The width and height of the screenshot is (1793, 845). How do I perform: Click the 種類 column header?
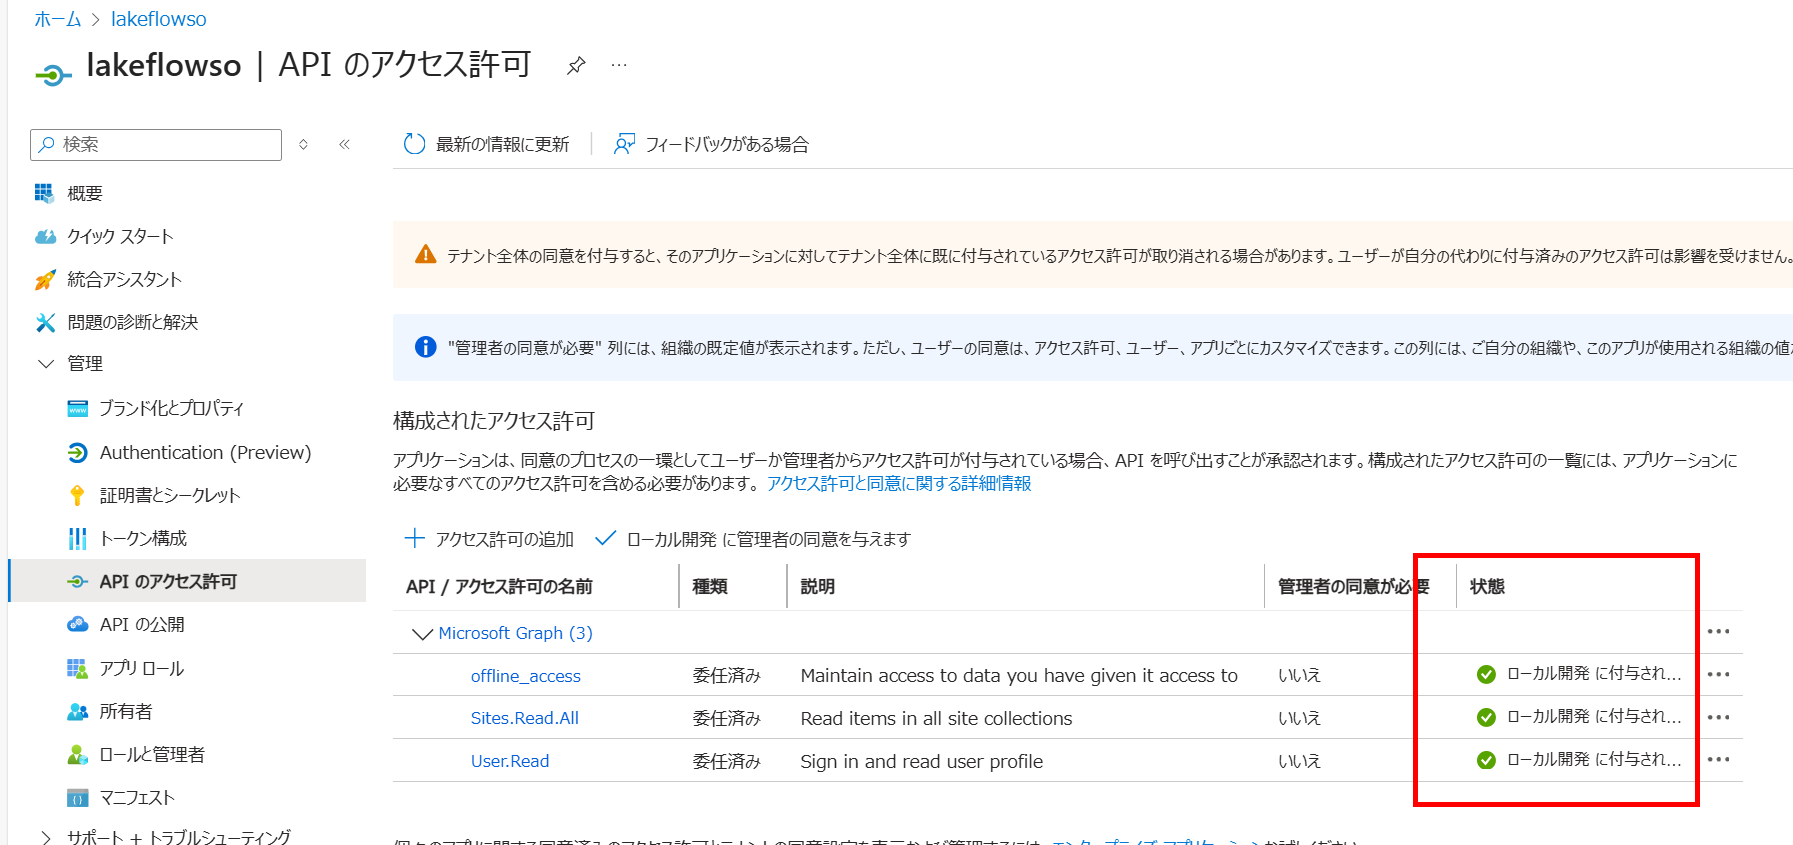pyautogui.click(x=710, y=586)
